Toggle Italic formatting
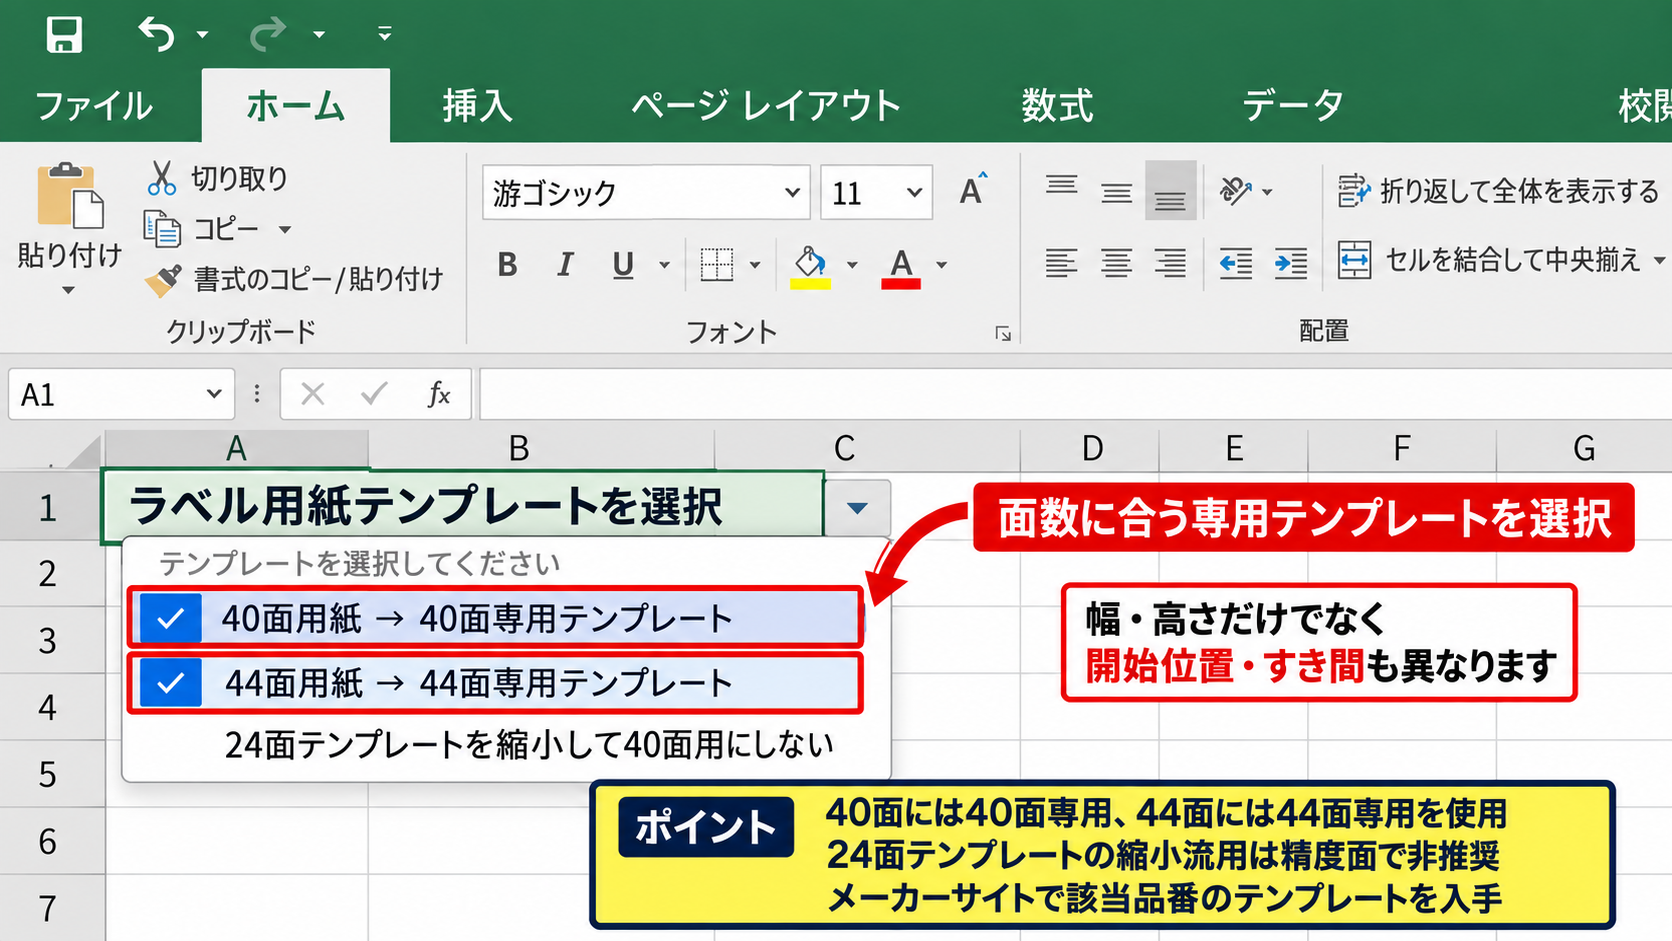 [x=565, y=265]
